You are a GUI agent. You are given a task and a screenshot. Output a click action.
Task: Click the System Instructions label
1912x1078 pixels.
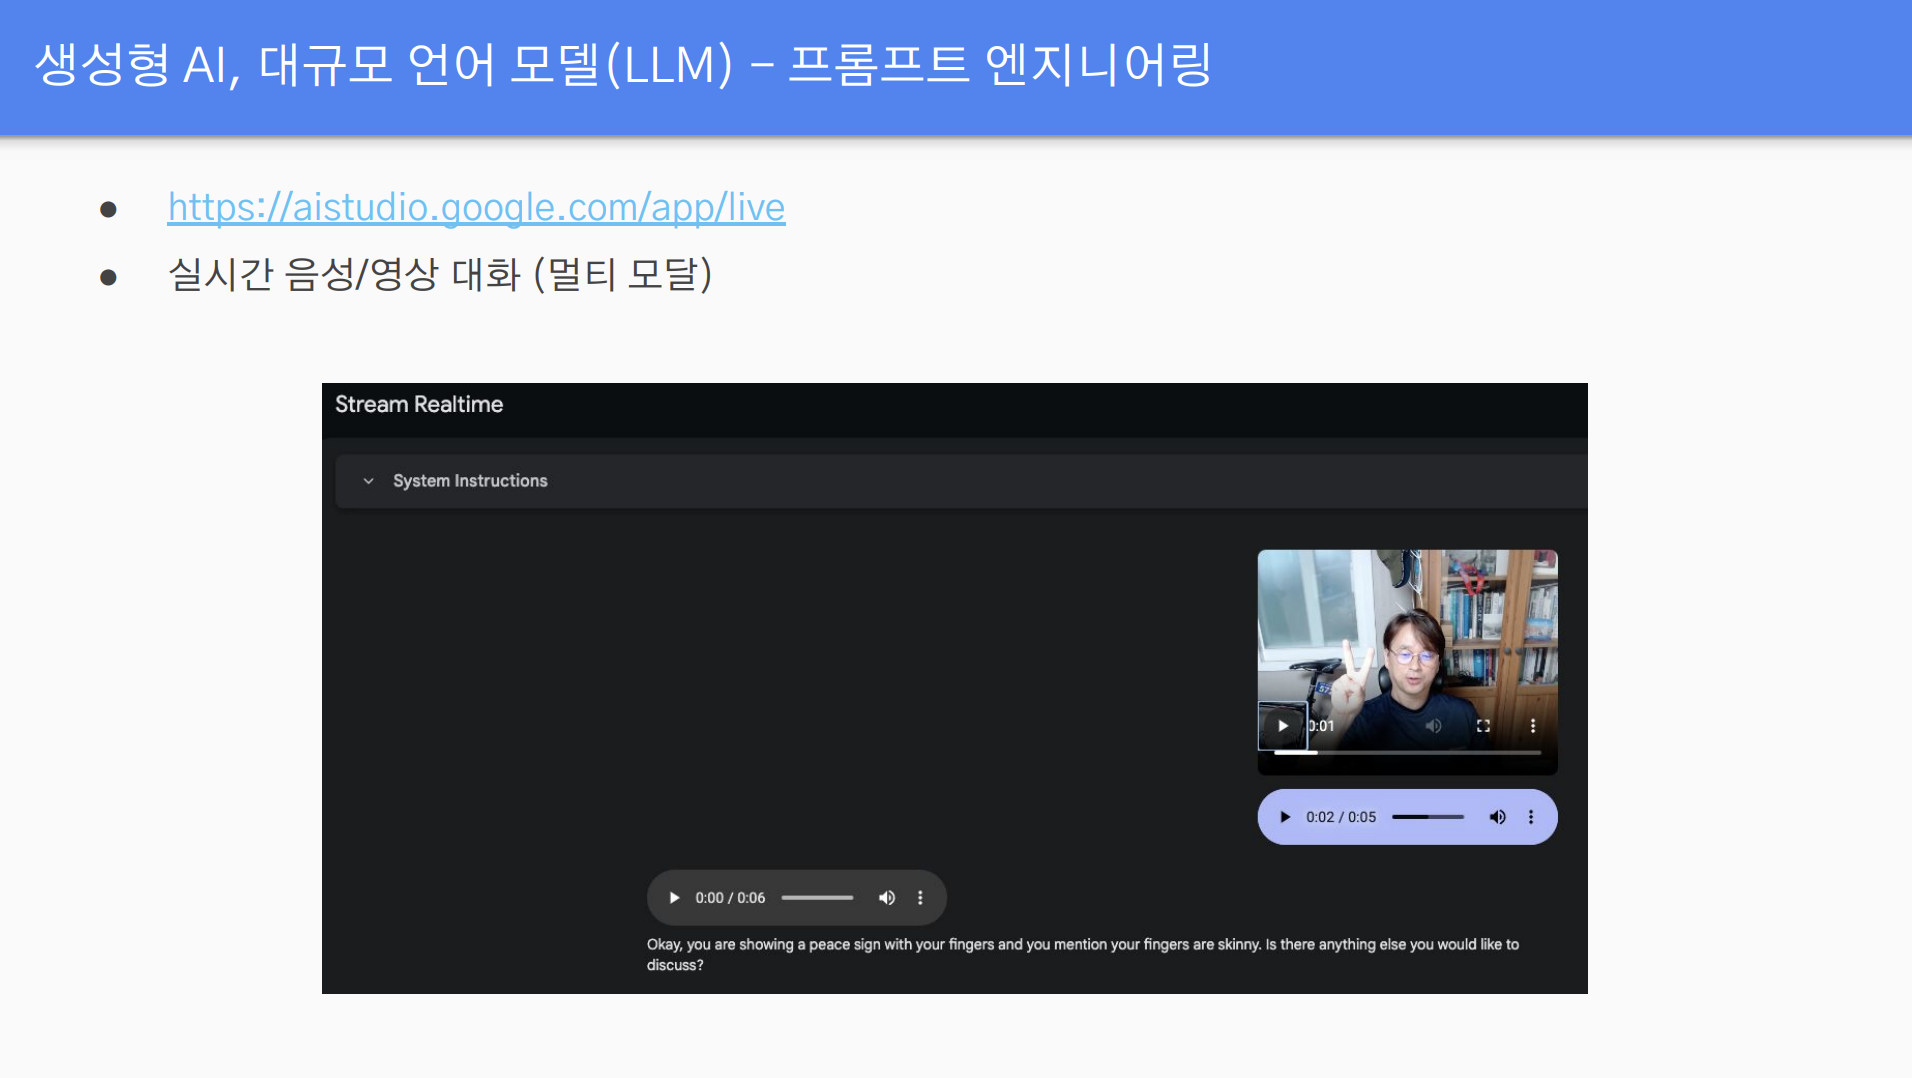pyautogui.click(x=470, y=481)
